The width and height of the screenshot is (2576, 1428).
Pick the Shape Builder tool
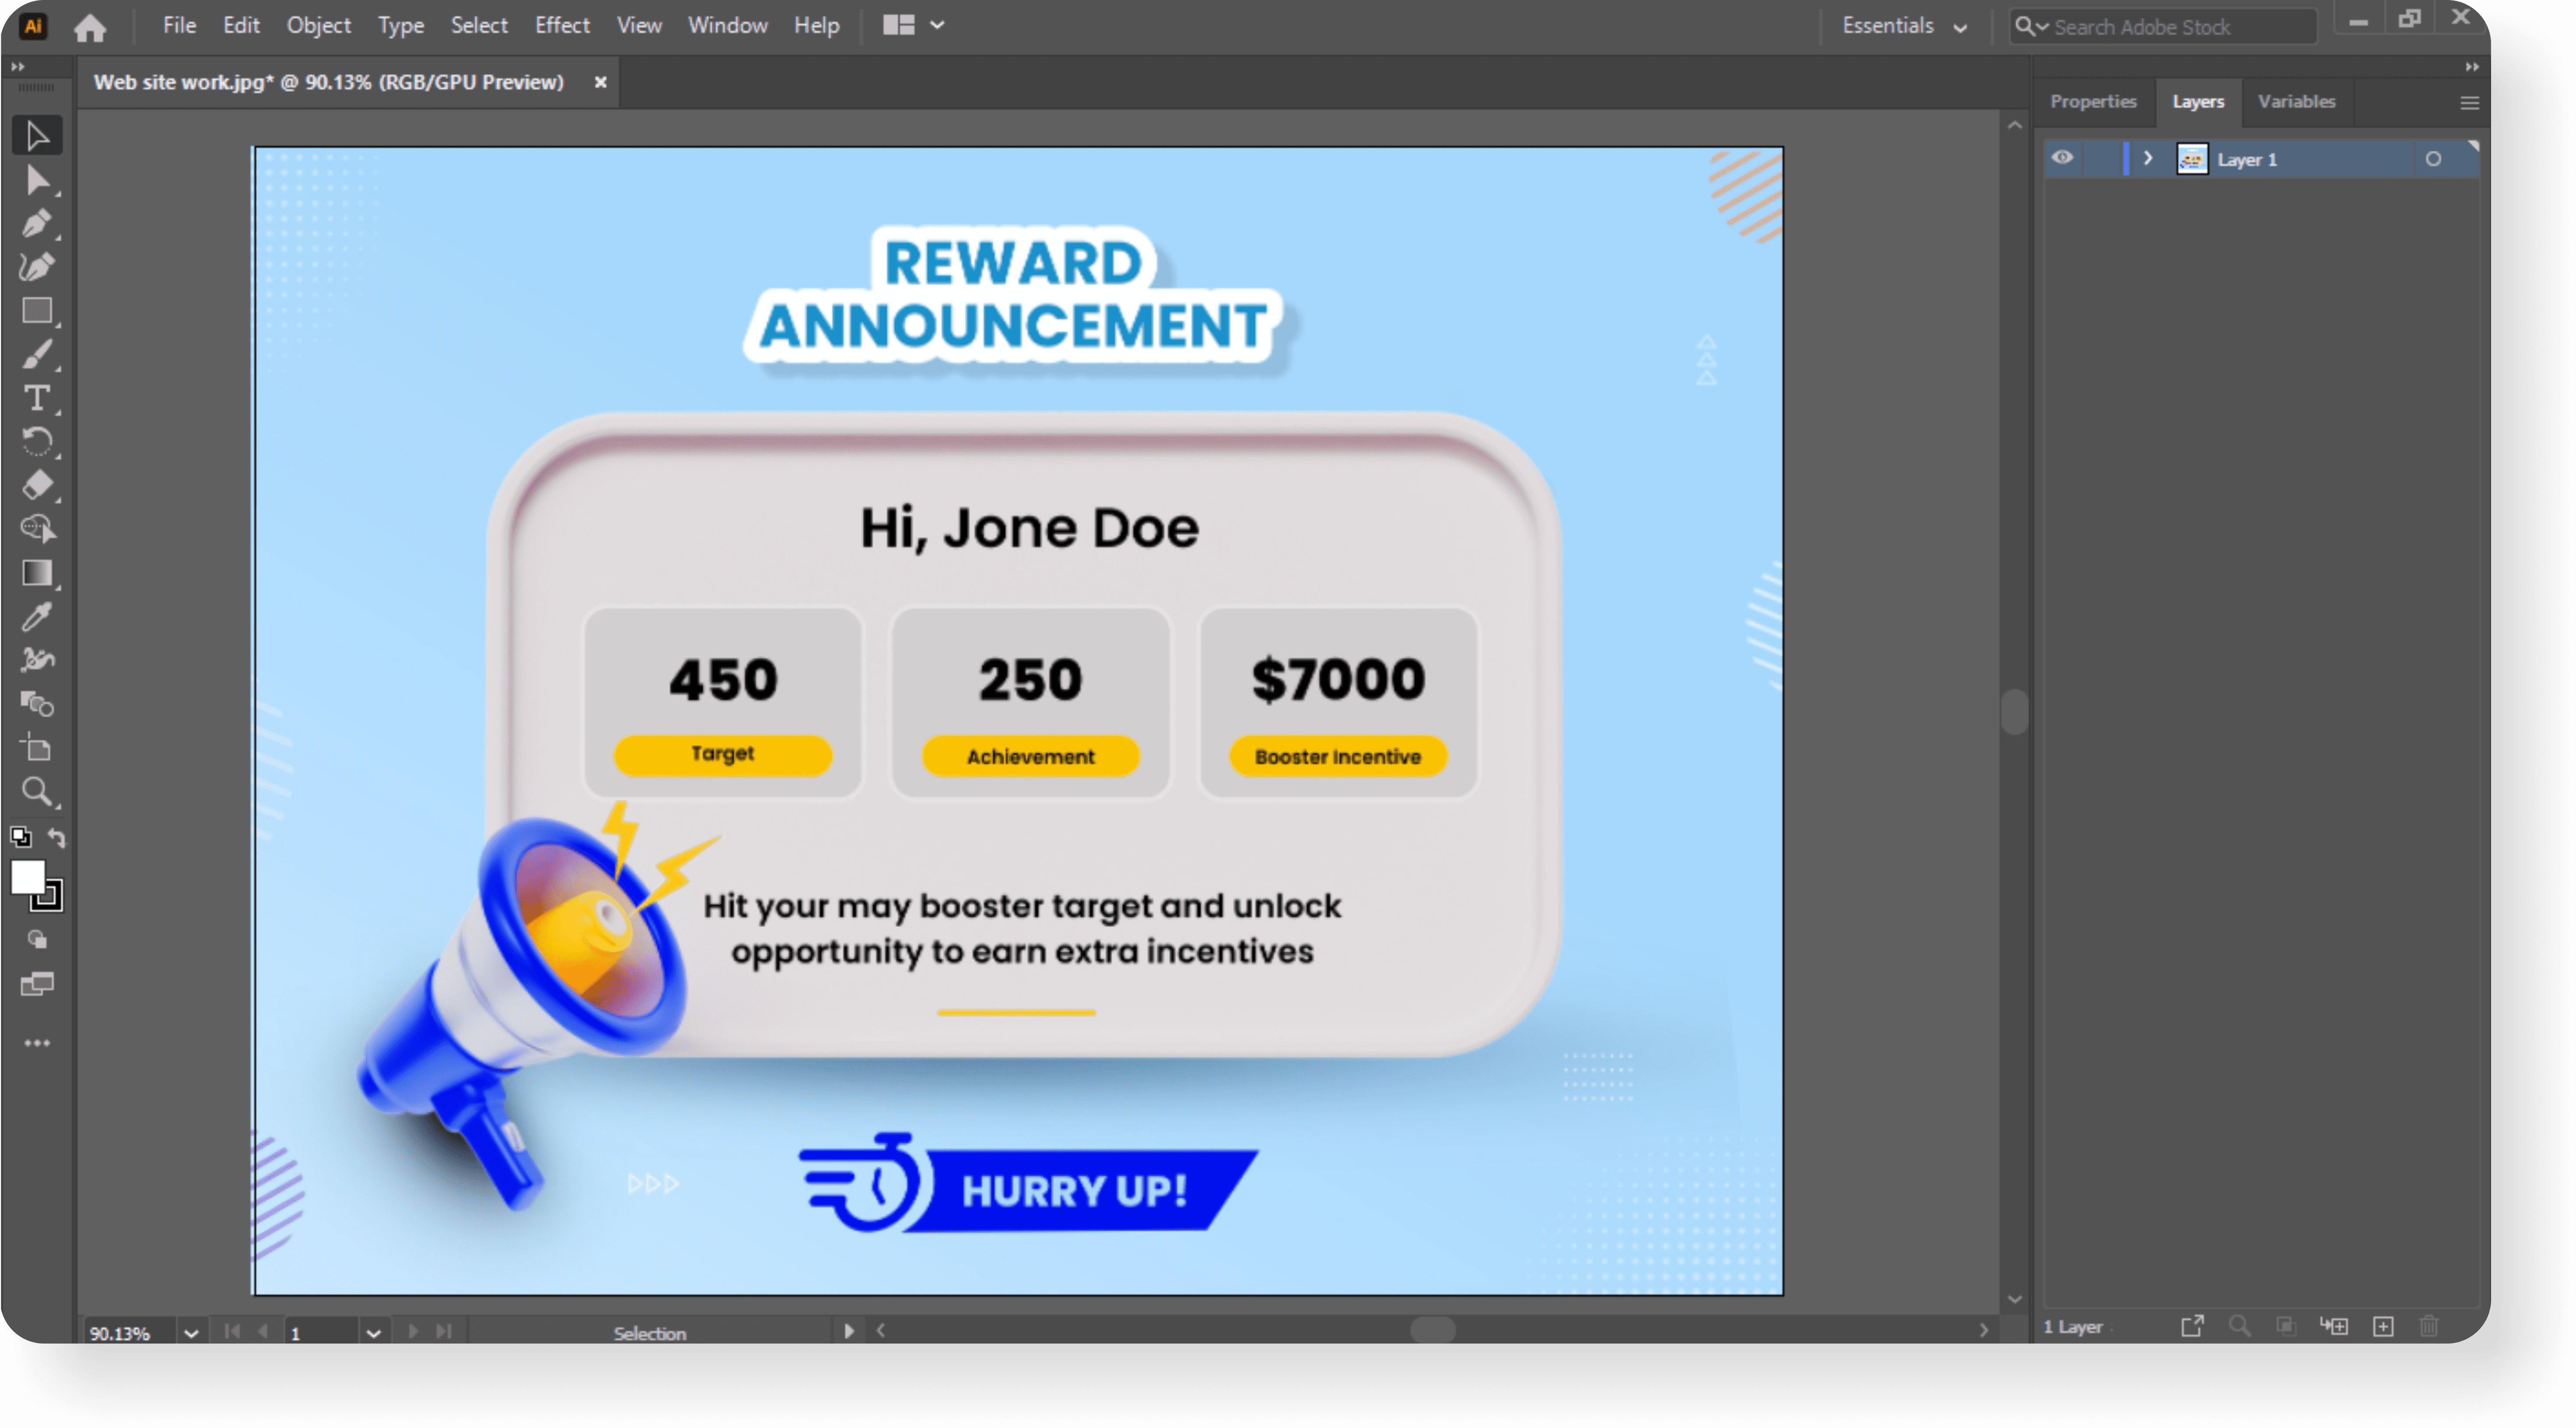(x=37, y=529)
